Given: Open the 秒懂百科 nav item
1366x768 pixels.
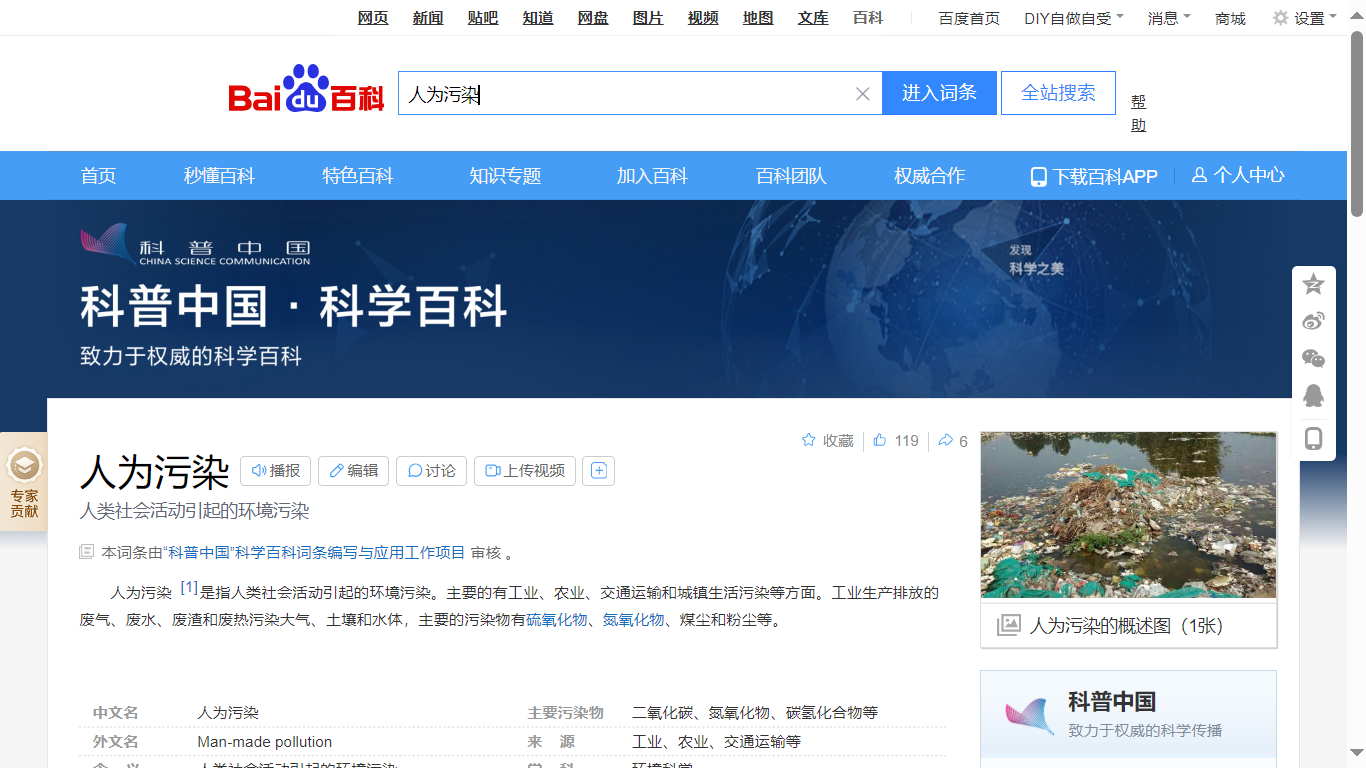Looking at the screenshot, I should (219, 176).
